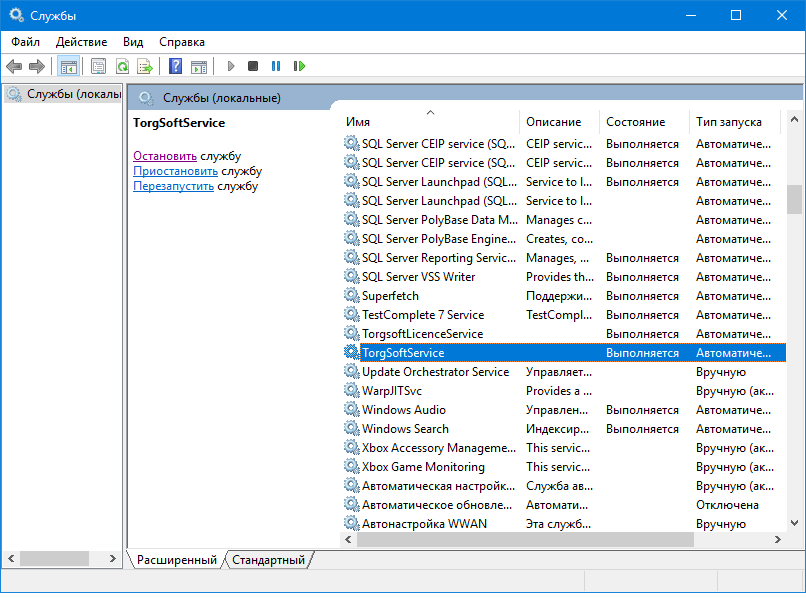The image size is (806, 600).
Task: Open the Действие menu
Action: coord(82,42)
